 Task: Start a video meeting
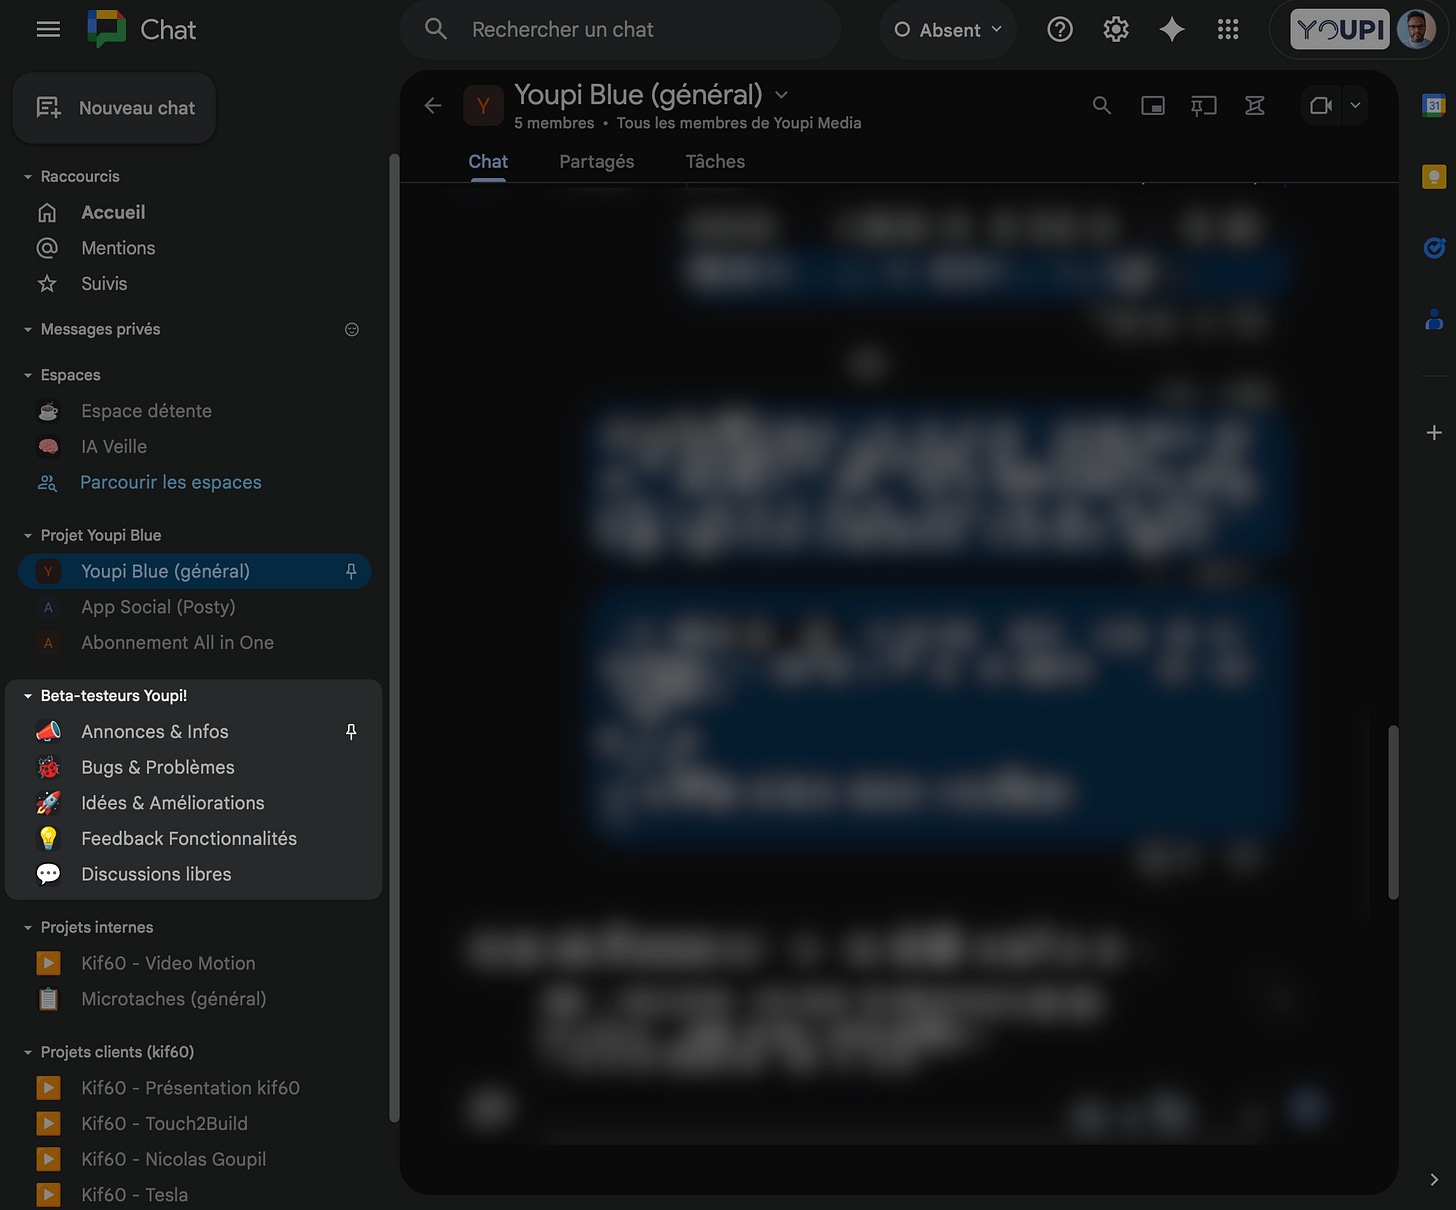(x=1321, y=105)
